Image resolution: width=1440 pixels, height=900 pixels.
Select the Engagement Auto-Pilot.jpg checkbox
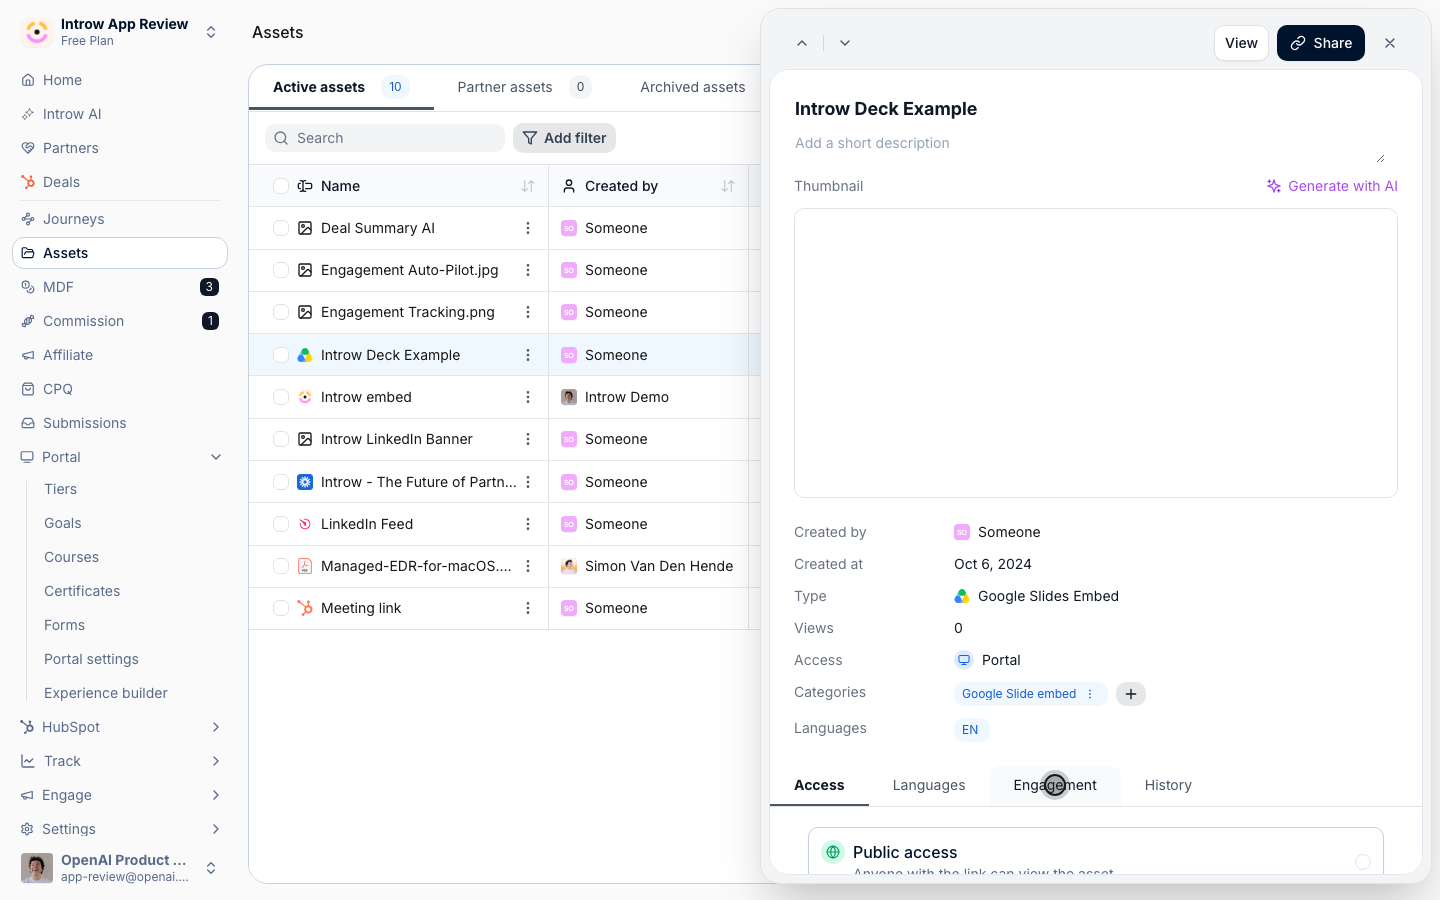(x=281, y=270)
